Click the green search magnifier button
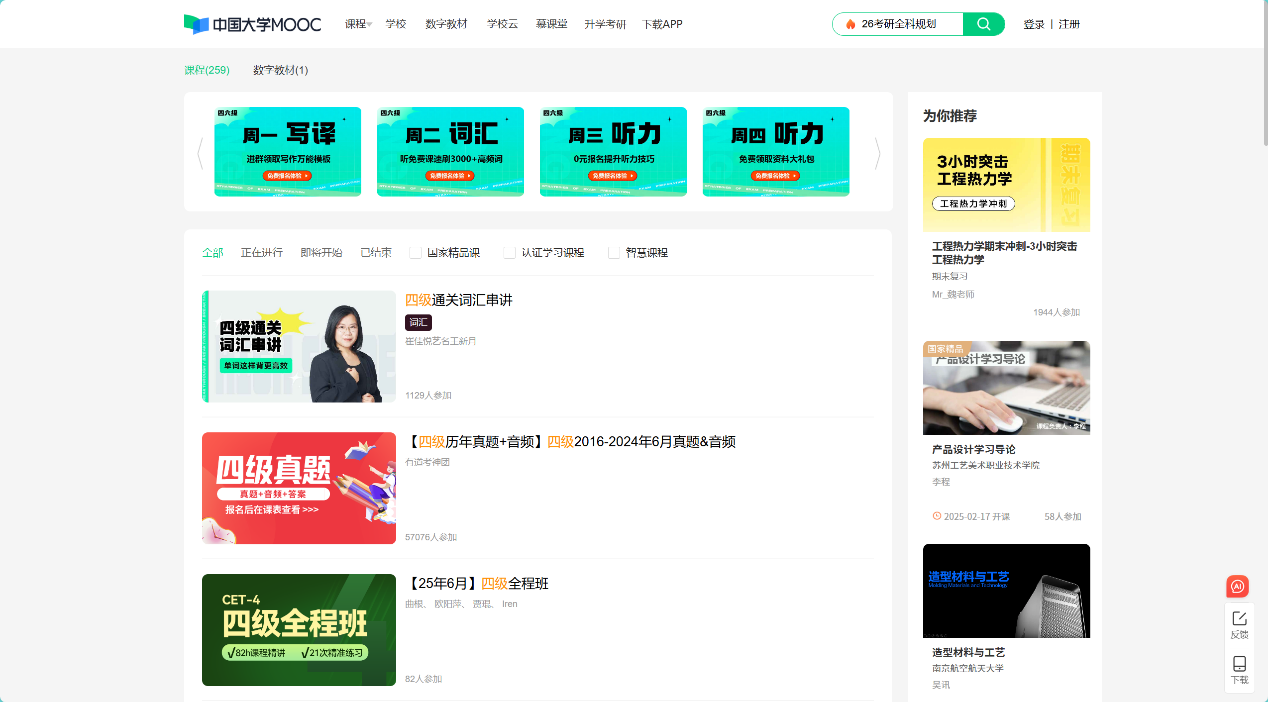Image resolution: width=1268 pixels, height=702 pixels. click(x=983, y=24)
